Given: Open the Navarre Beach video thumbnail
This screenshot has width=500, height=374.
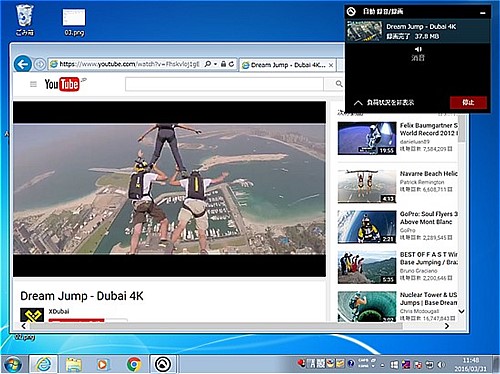Looking at the screenshot, I should coord(367,186).
